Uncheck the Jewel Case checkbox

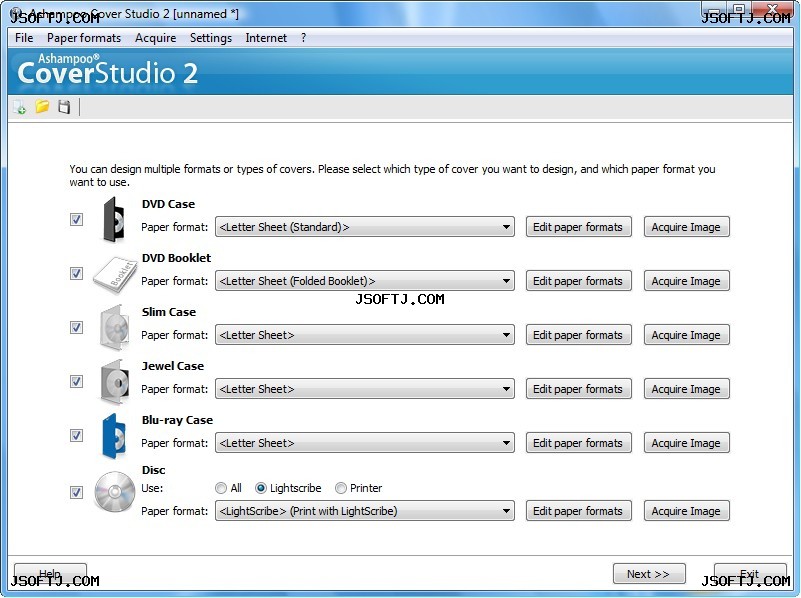(76, 381)
